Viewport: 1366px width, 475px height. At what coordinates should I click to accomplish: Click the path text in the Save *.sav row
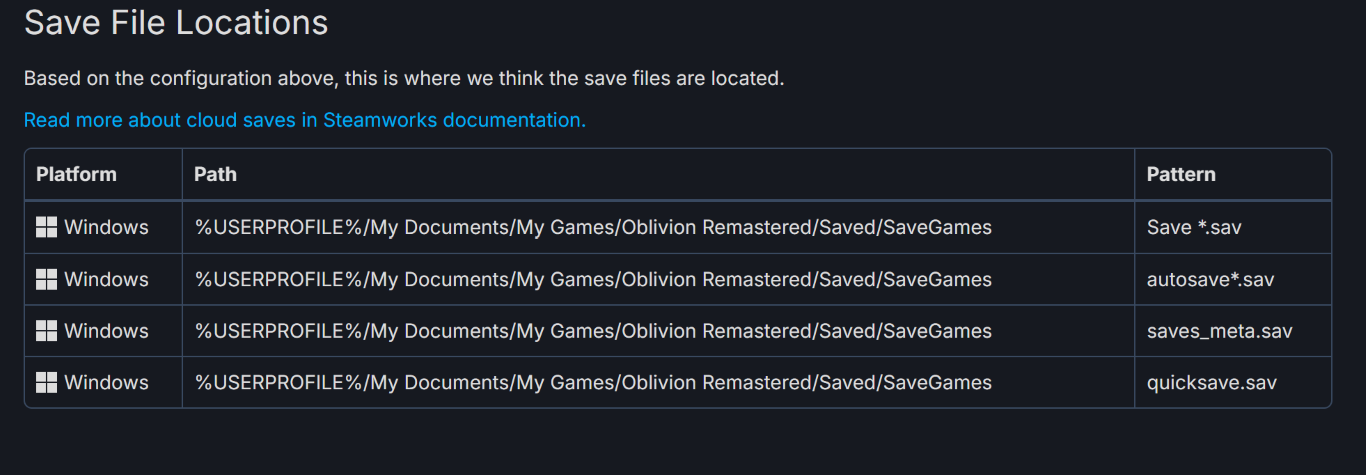coord(593,228)
